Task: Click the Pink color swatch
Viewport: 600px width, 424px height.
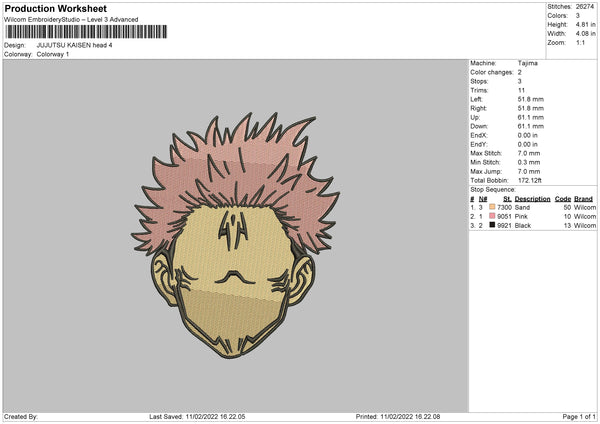Action: pyautogui.click(x=492, y=216)
